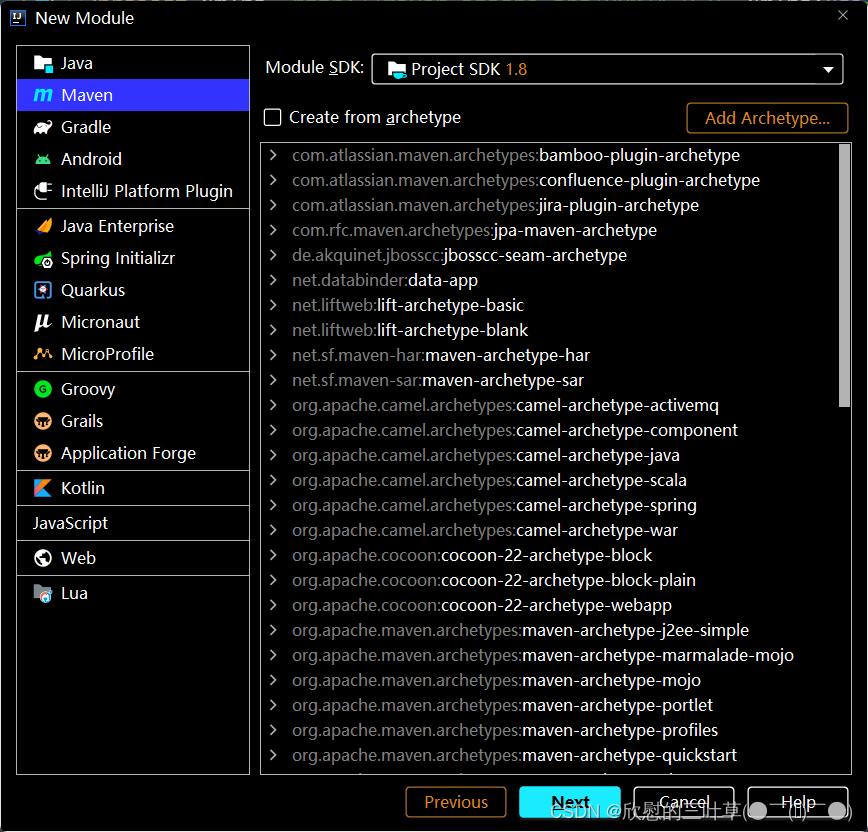The image size is (868, 832).
Task: Select cocoon-22-archetype-block-plain archetype
Action: click(x=493, y=580)
